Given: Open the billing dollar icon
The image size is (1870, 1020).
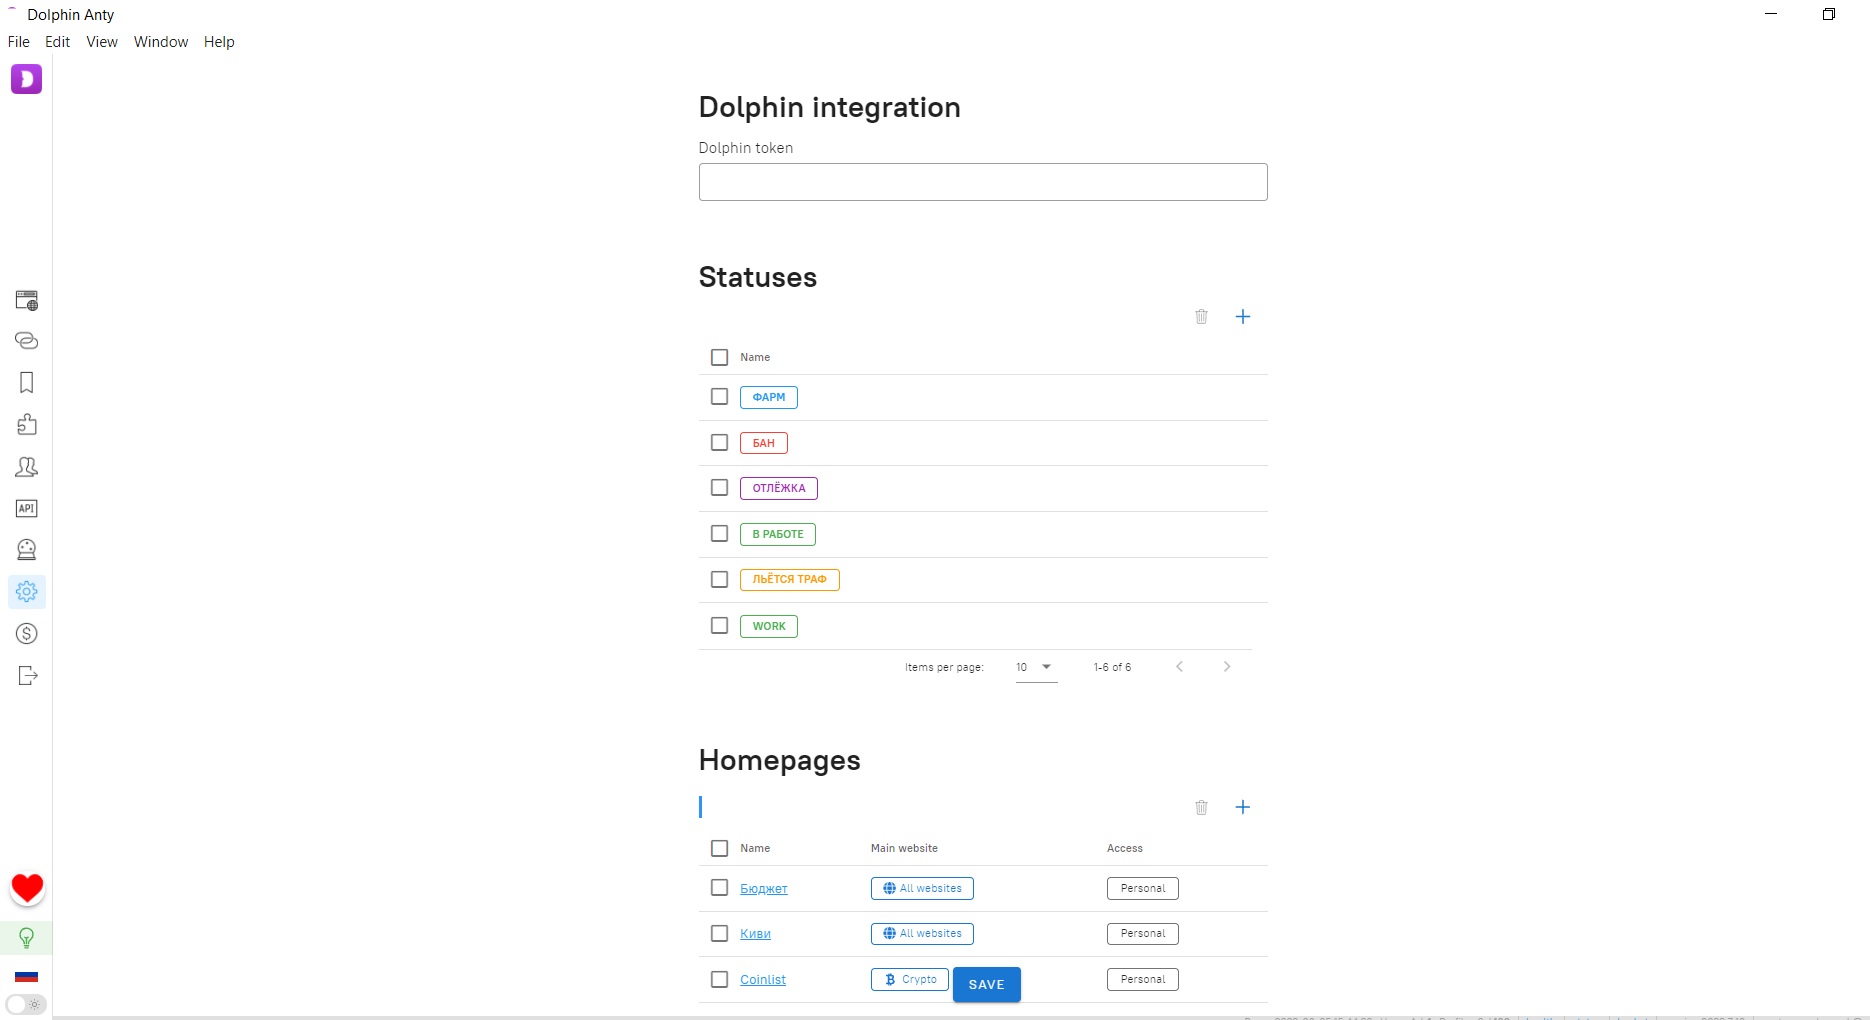Looking at the screenshot, I should pyautogui.click(x=27, y=633).
